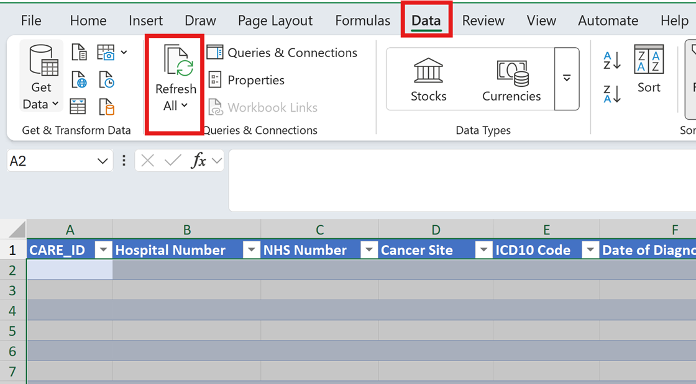Select row 1 header
Screen dimensions: 696x384
pyautogui.click(x=13, y=250)
